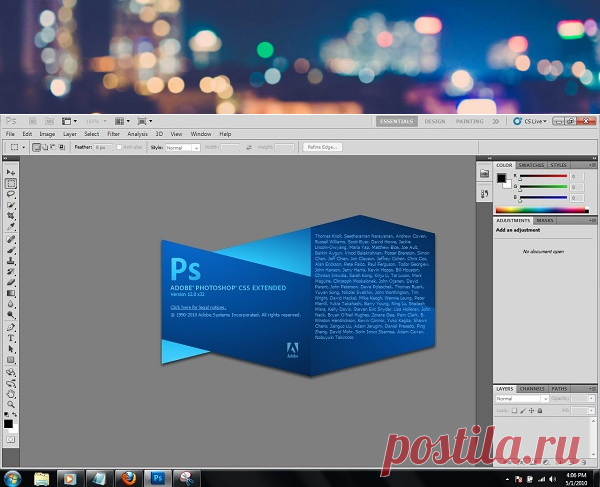
Task: Select the History Brush tool
Action: click(11, 272)
